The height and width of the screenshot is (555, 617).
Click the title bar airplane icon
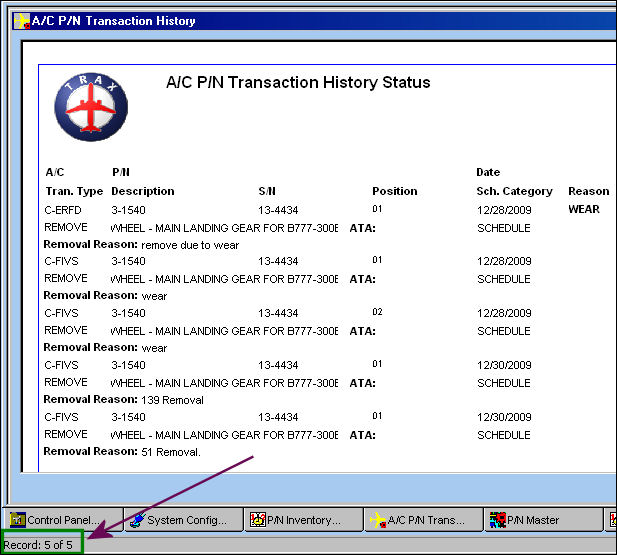click(x=22, y=21)
